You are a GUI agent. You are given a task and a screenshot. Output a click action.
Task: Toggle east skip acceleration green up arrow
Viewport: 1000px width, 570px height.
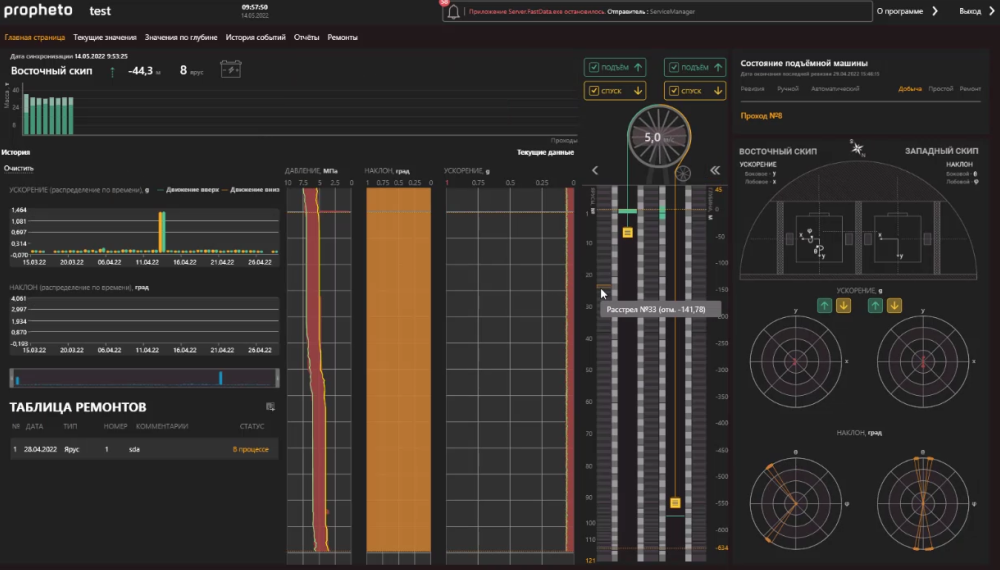coord(824,306)
